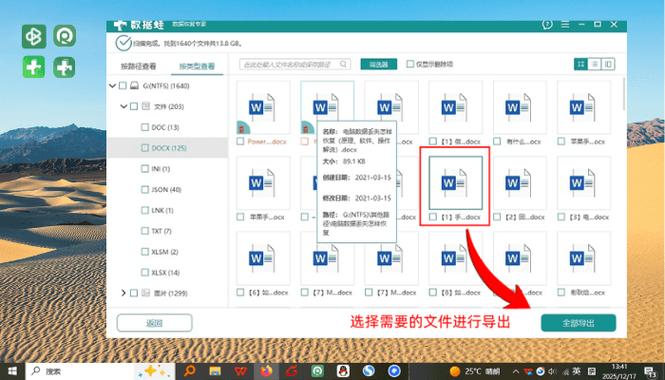Collapse the 文件 (203) tree node
This screenshot has height=380, width=665.
tap(123, 106)
